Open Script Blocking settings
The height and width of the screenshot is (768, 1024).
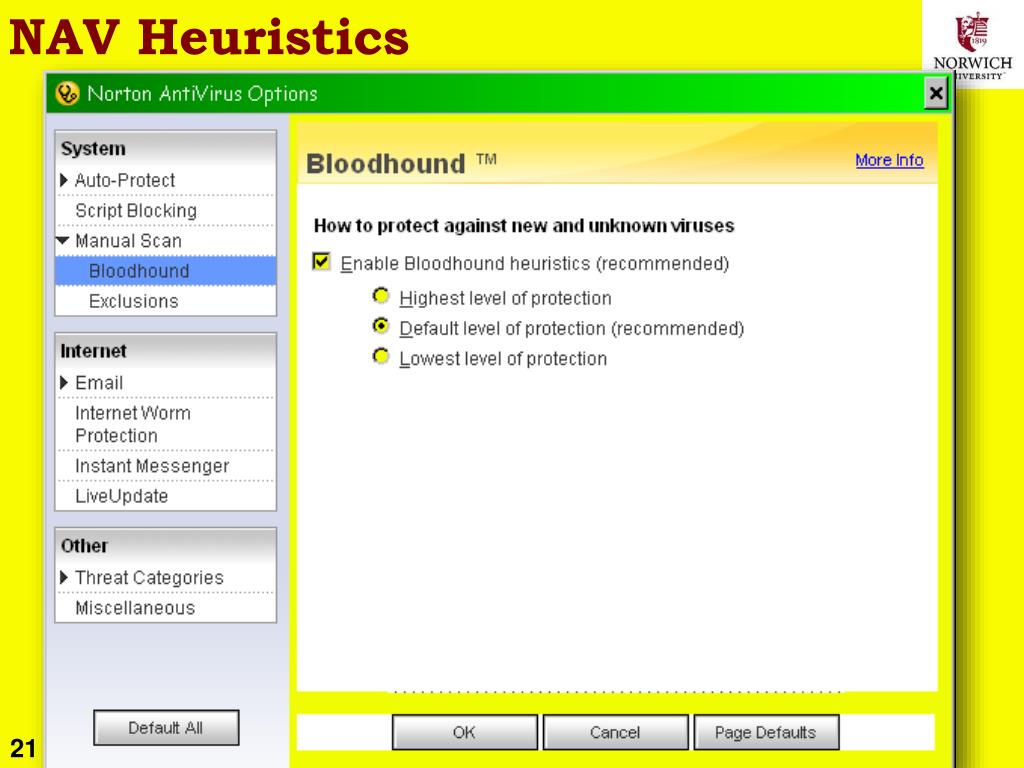pos(136,211)
